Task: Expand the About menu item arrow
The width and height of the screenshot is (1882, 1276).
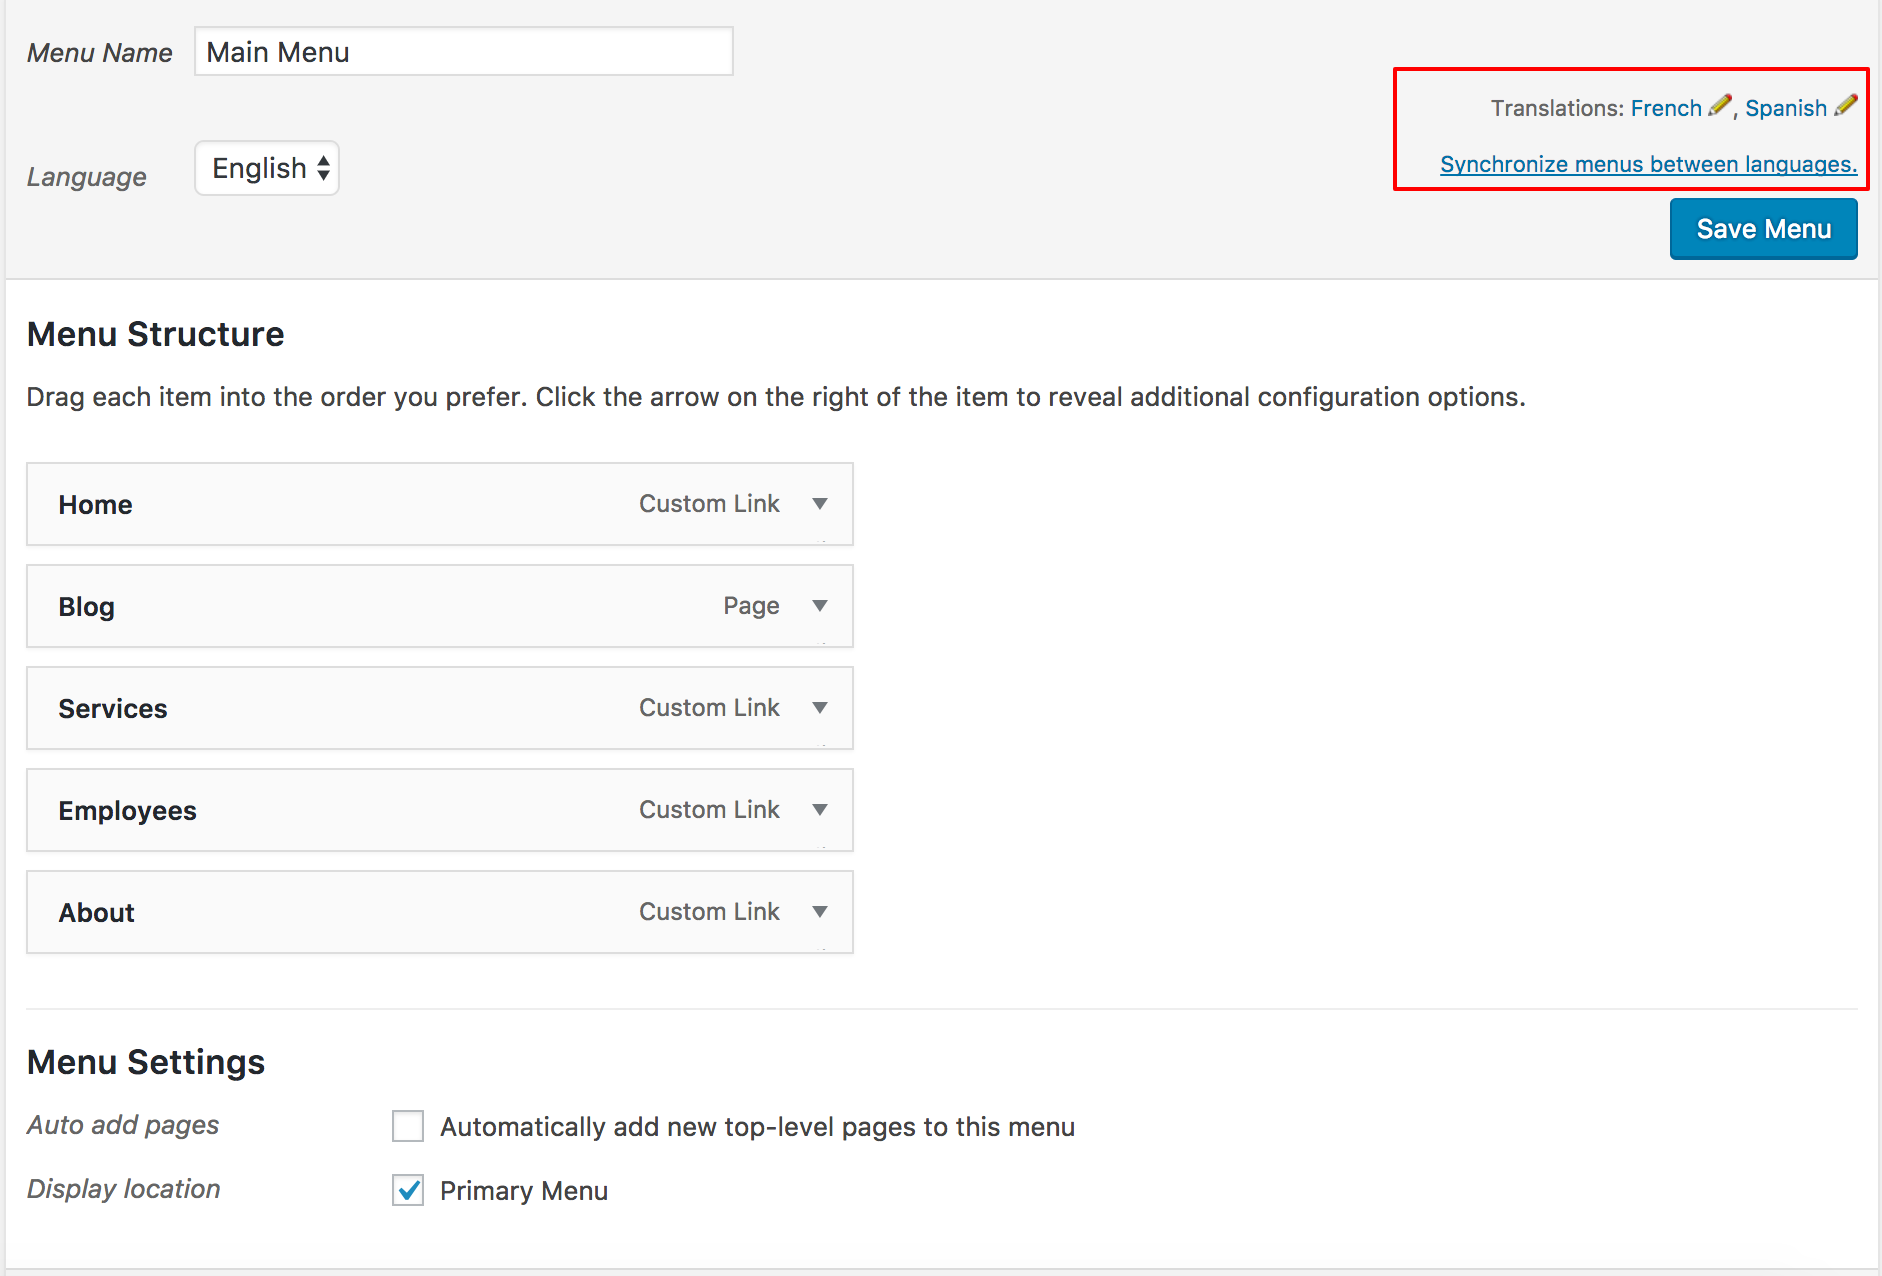Action: click(820, 912)
